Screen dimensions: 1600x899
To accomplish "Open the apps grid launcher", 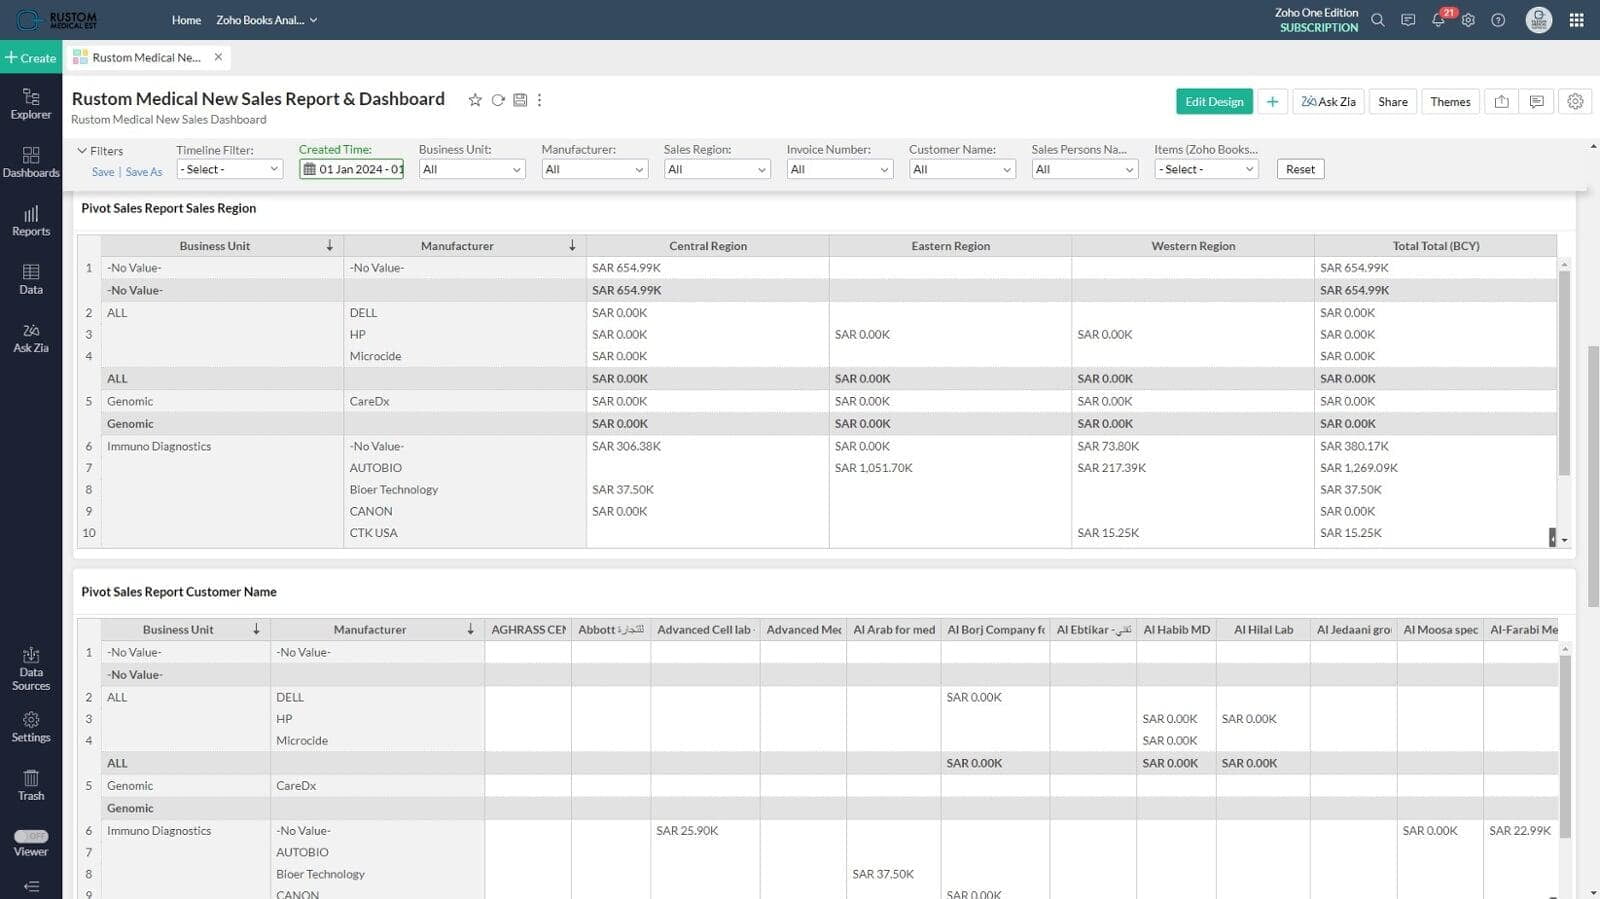I will coord(1577,20).
